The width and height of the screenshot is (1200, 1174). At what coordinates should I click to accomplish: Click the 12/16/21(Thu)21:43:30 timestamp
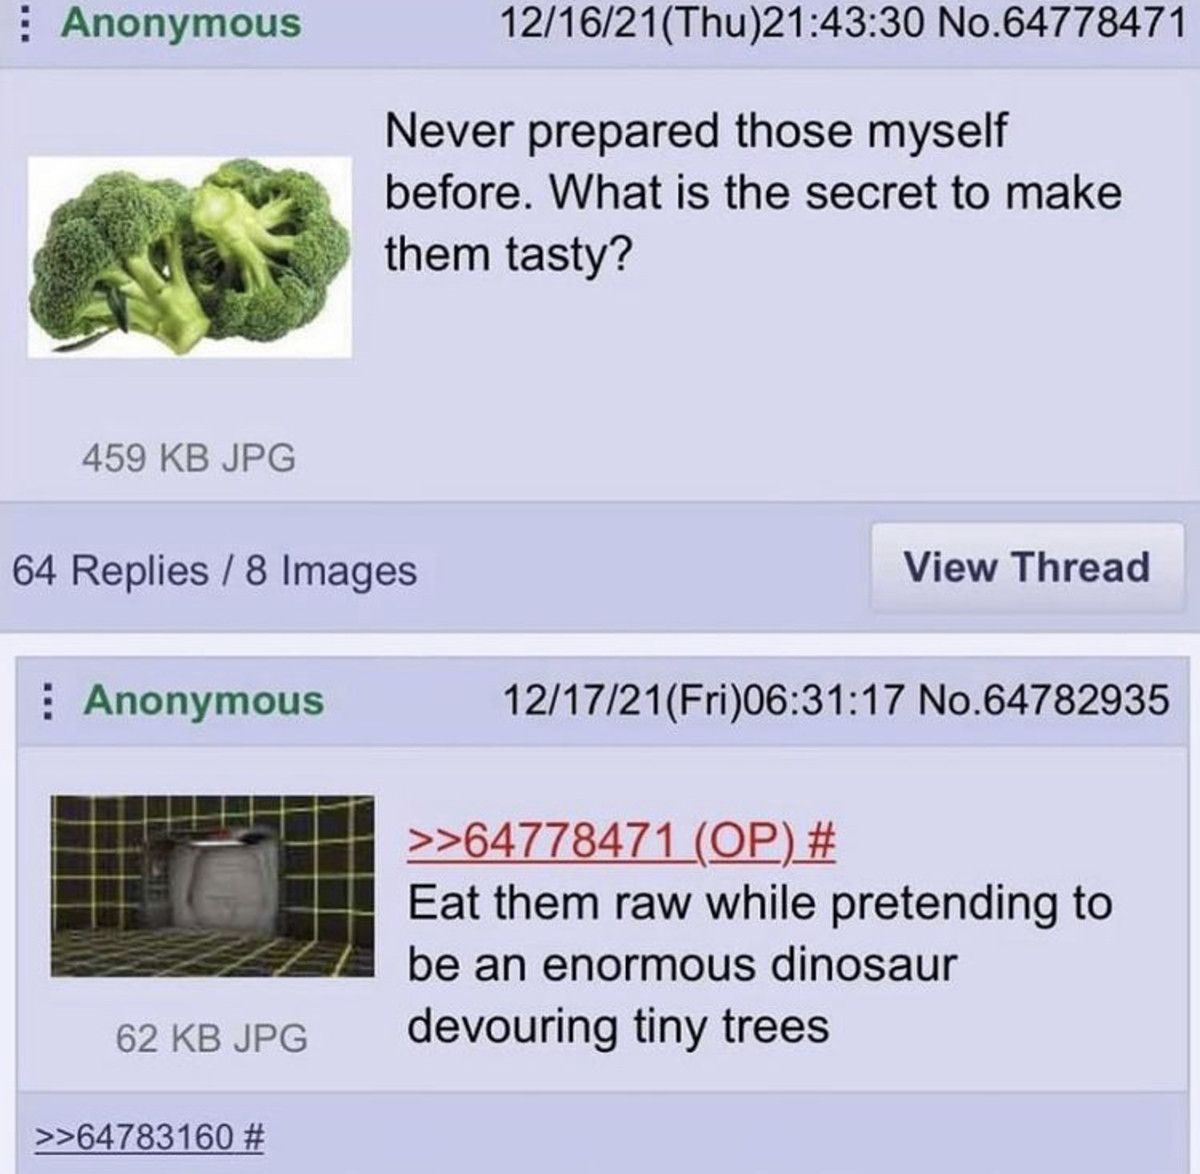click(x=716, y=23)
